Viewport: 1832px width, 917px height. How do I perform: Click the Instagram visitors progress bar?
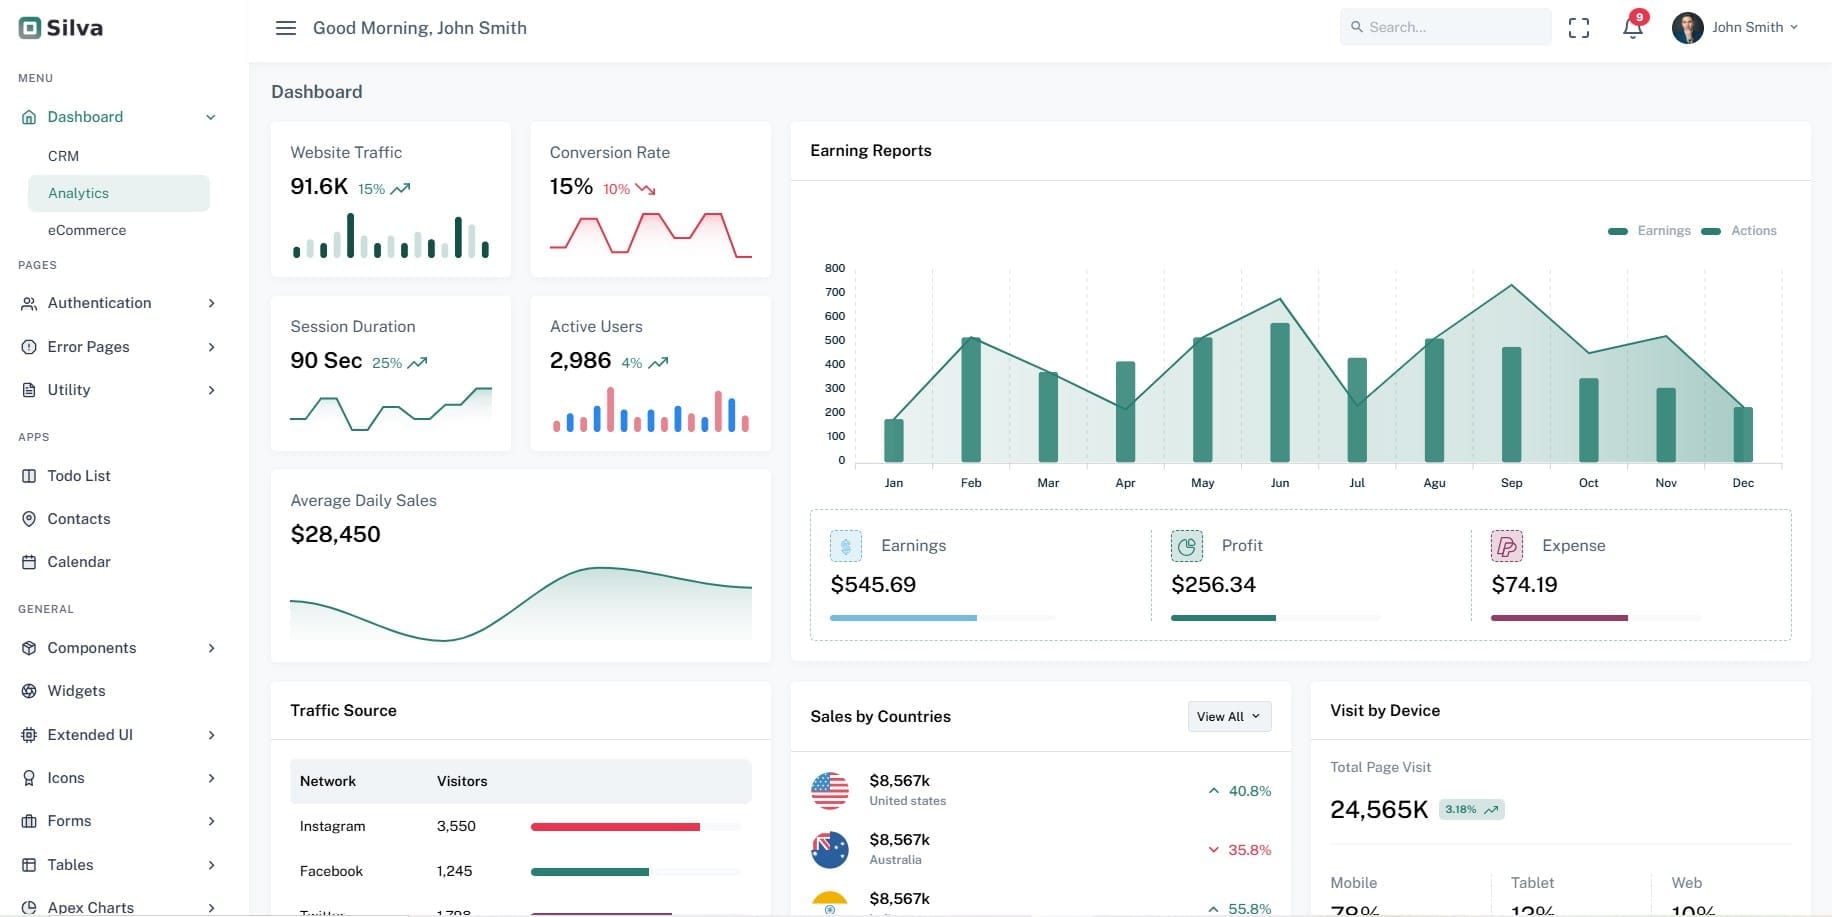[x=635, y=827]
